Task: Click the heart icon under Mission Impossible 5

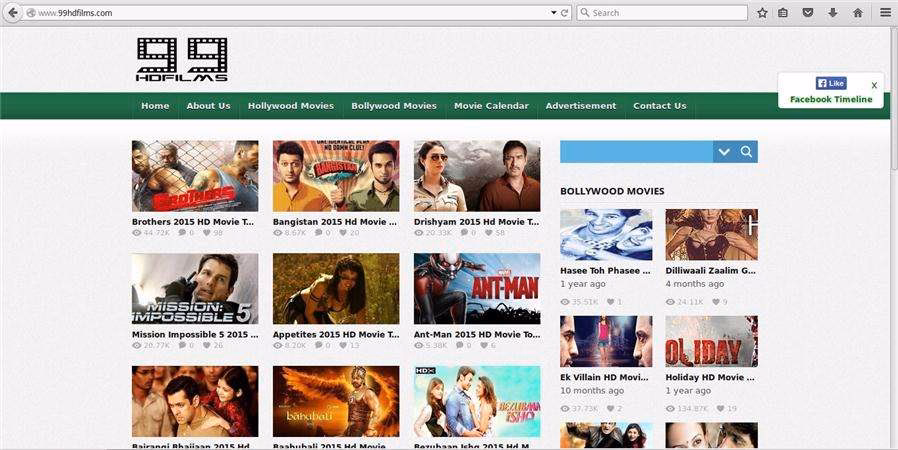Action: (x=206, y=346)
